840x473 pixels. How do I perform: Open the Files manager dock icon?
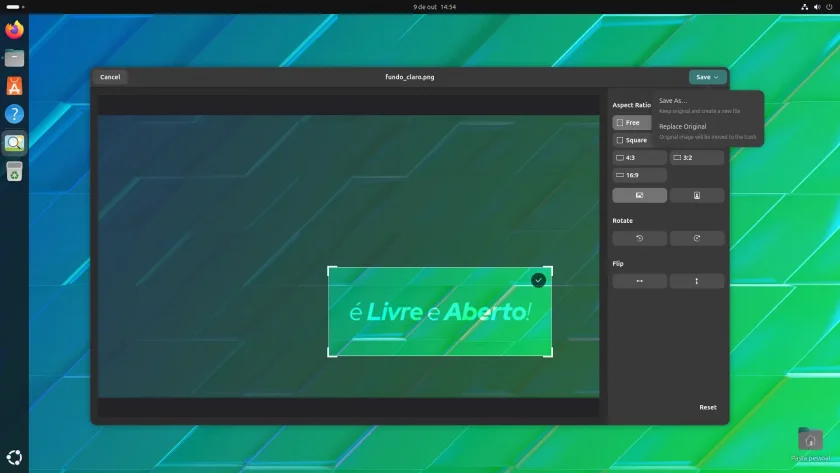(x=14, y=58)
